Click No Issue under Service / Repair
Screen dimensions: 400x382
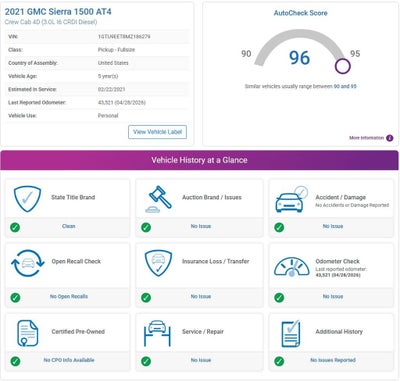201,360
